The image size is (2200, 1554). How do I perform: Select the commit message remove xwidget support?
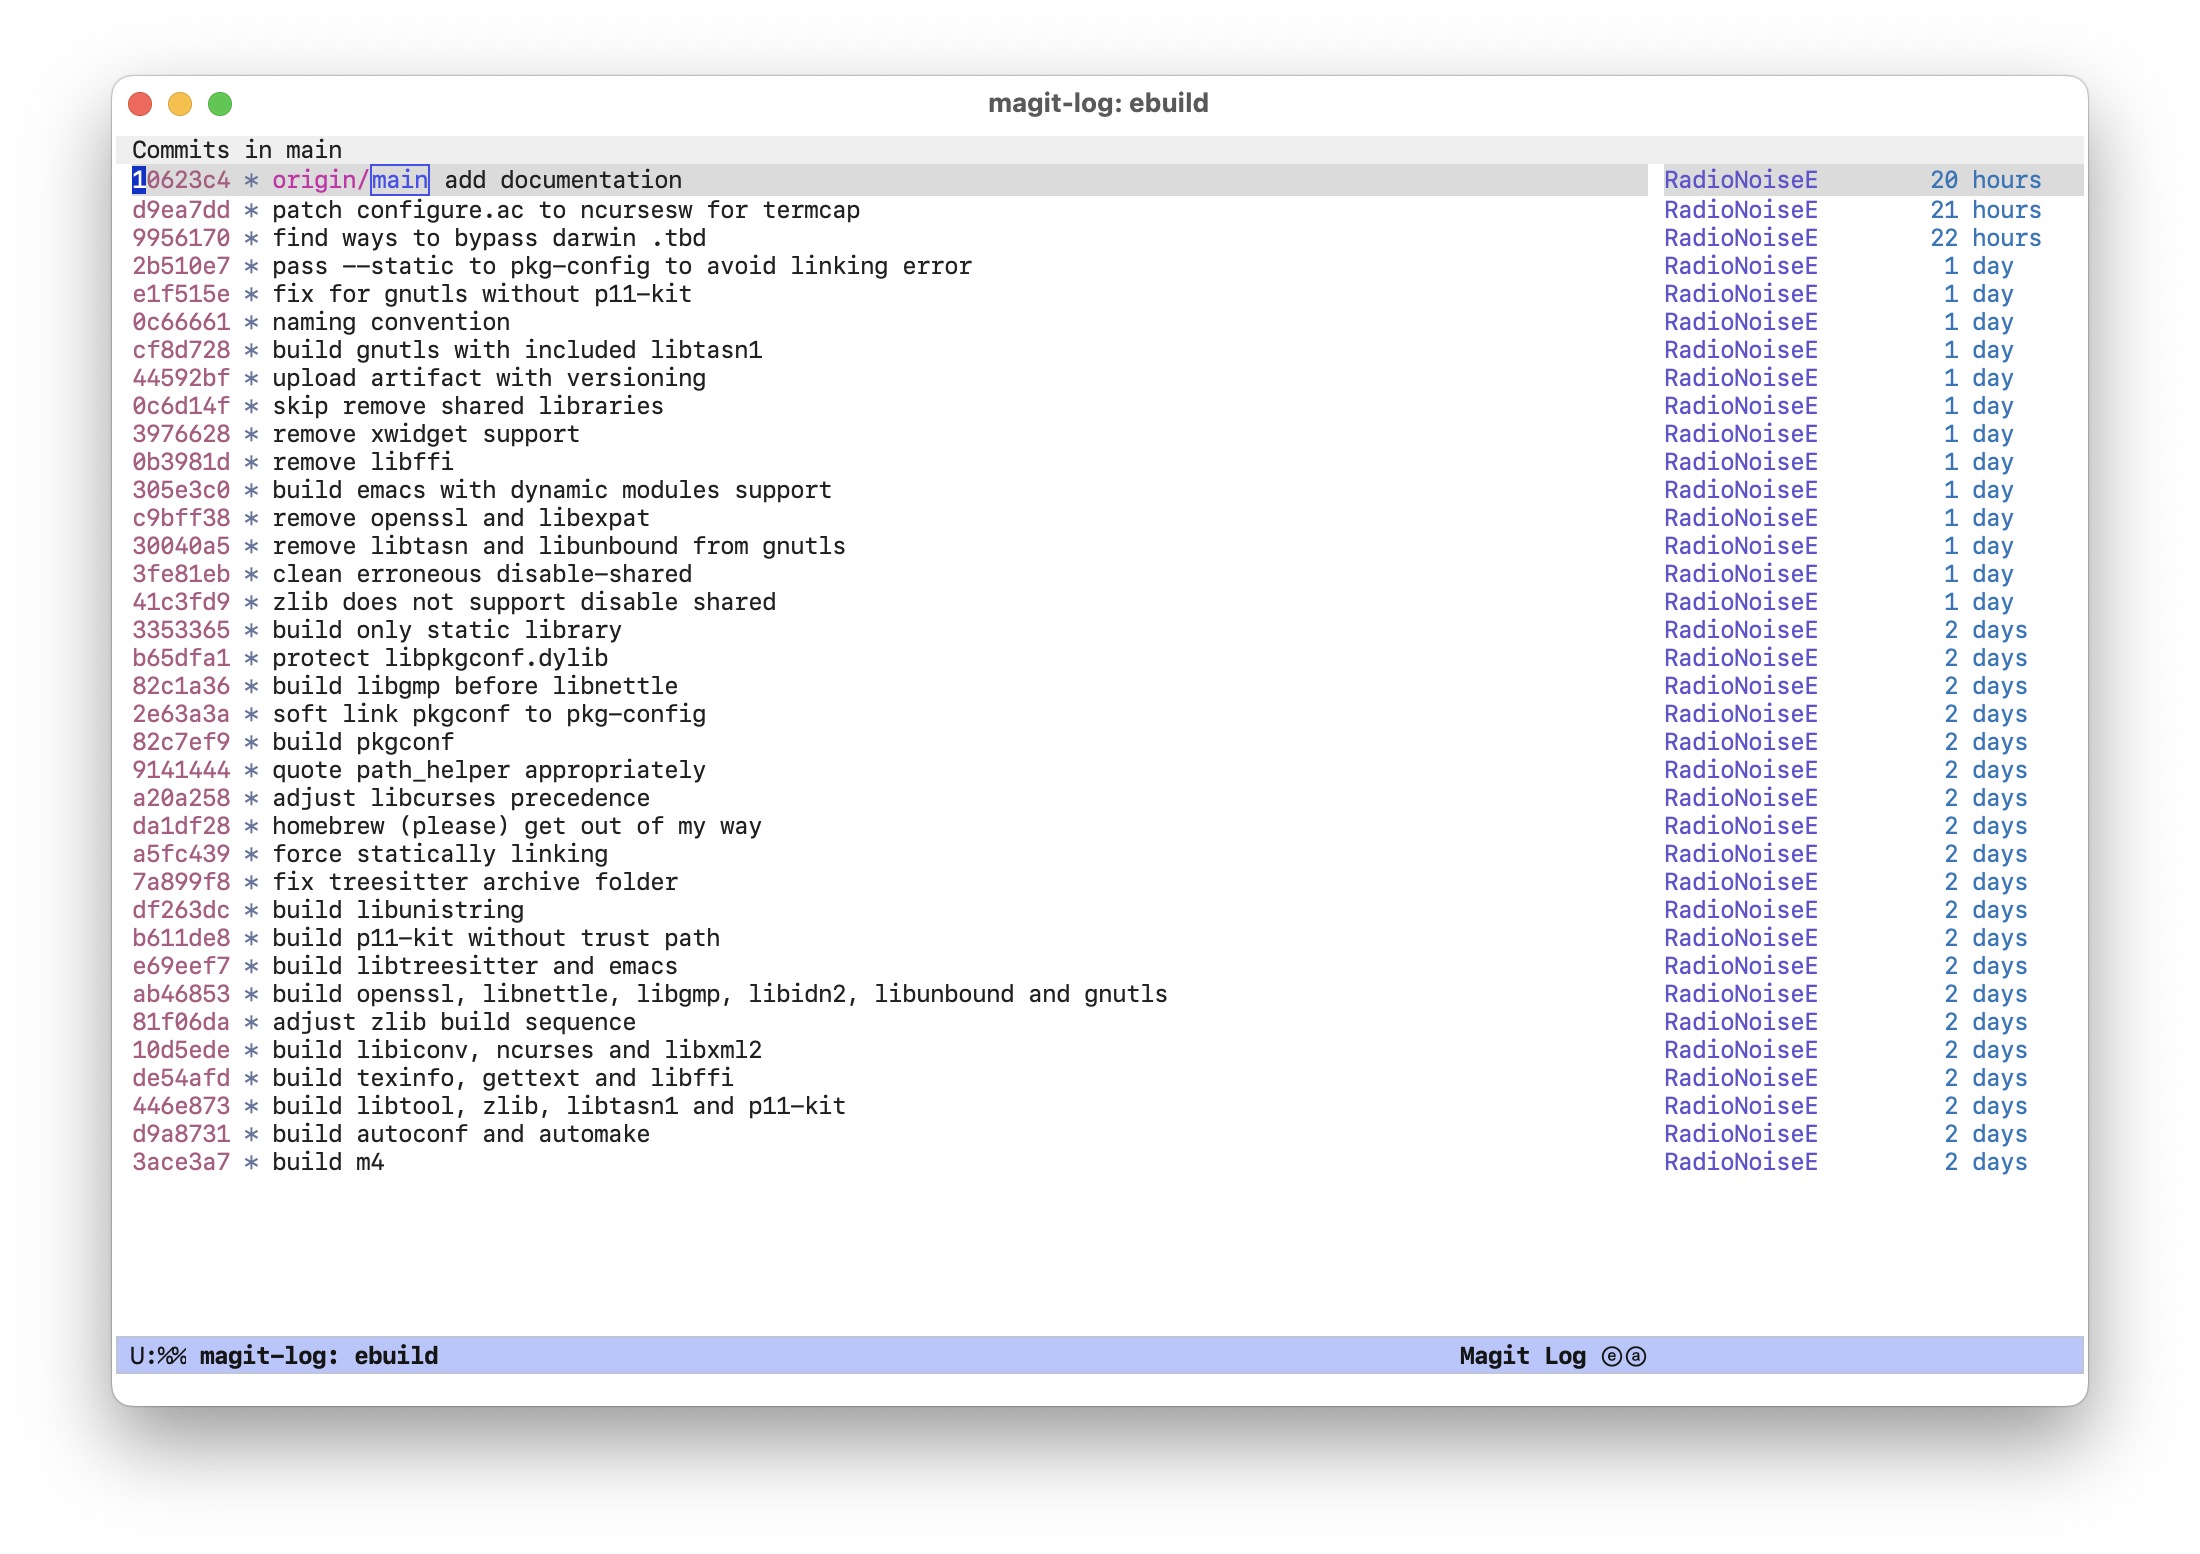[425, 433]
